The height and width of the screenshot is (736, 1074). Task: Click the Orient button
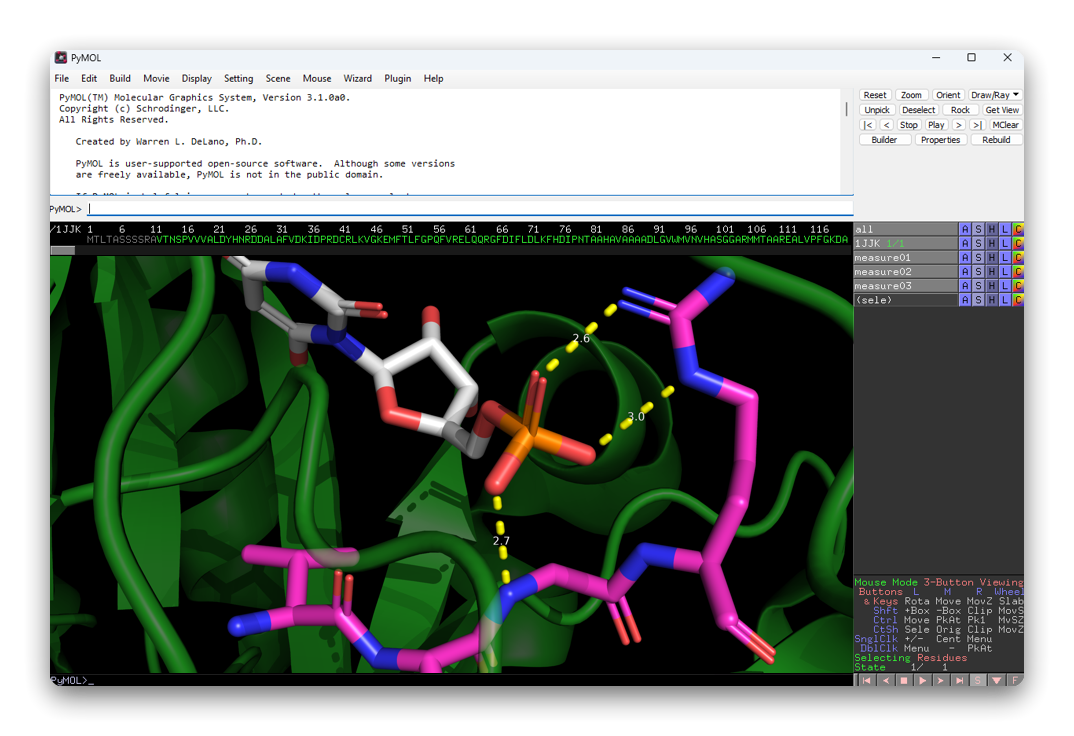948,95
